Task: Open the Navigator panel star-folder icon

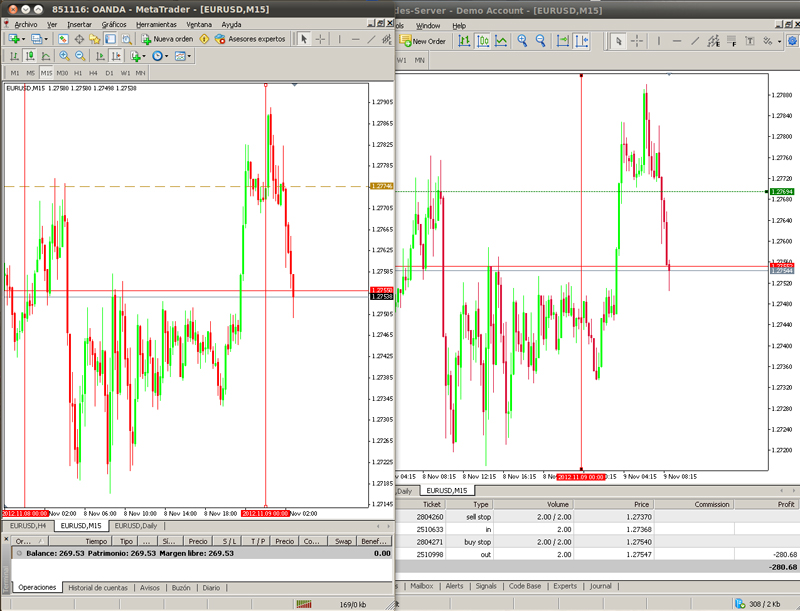Action: pyautogui.click(x=95, y=39)
